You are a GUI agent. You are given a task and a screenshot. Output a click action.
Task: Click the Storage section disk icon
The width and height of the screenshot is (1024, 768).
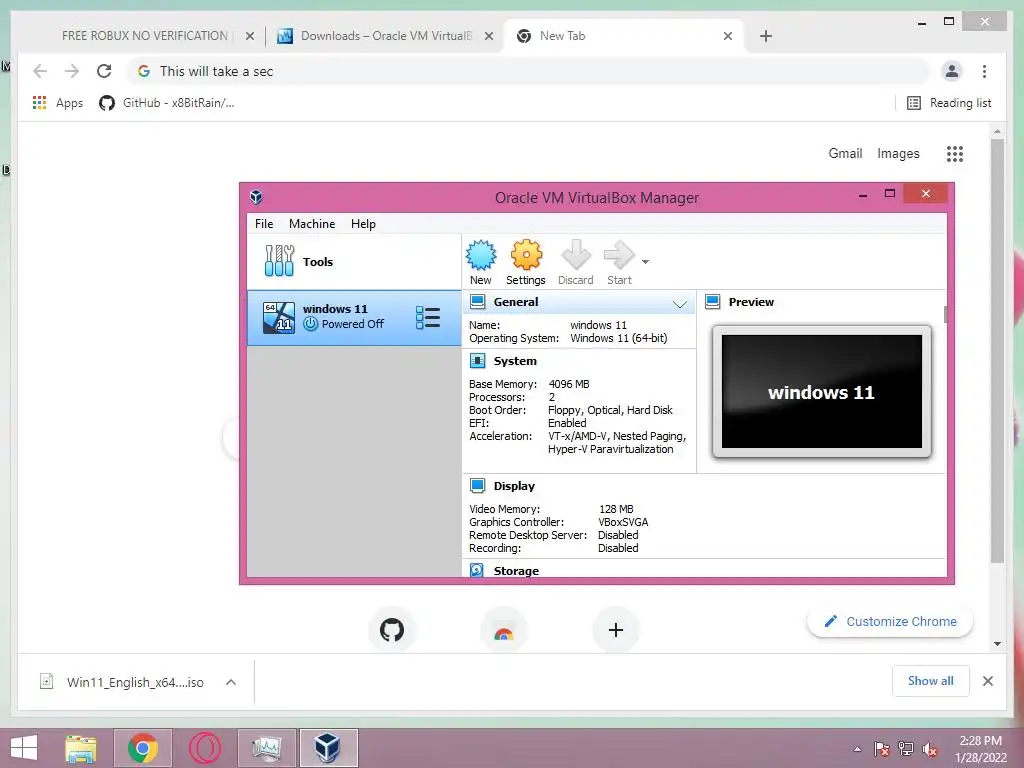coord(477,570)
